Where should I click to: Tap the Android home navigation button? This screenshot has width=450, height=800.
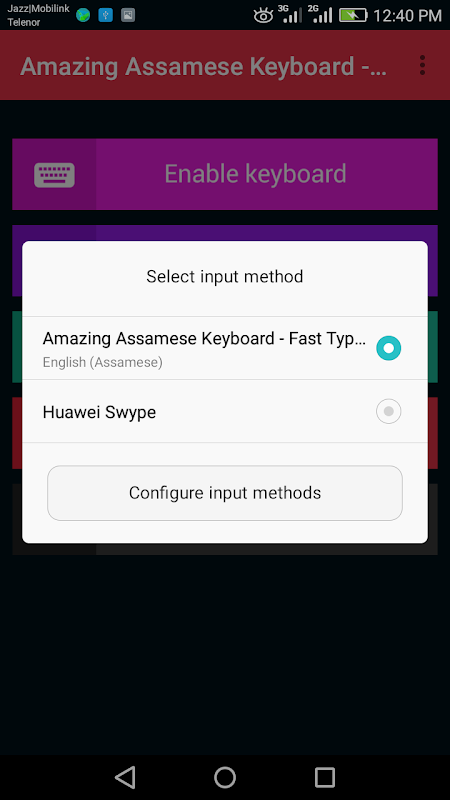coord(225,778)
